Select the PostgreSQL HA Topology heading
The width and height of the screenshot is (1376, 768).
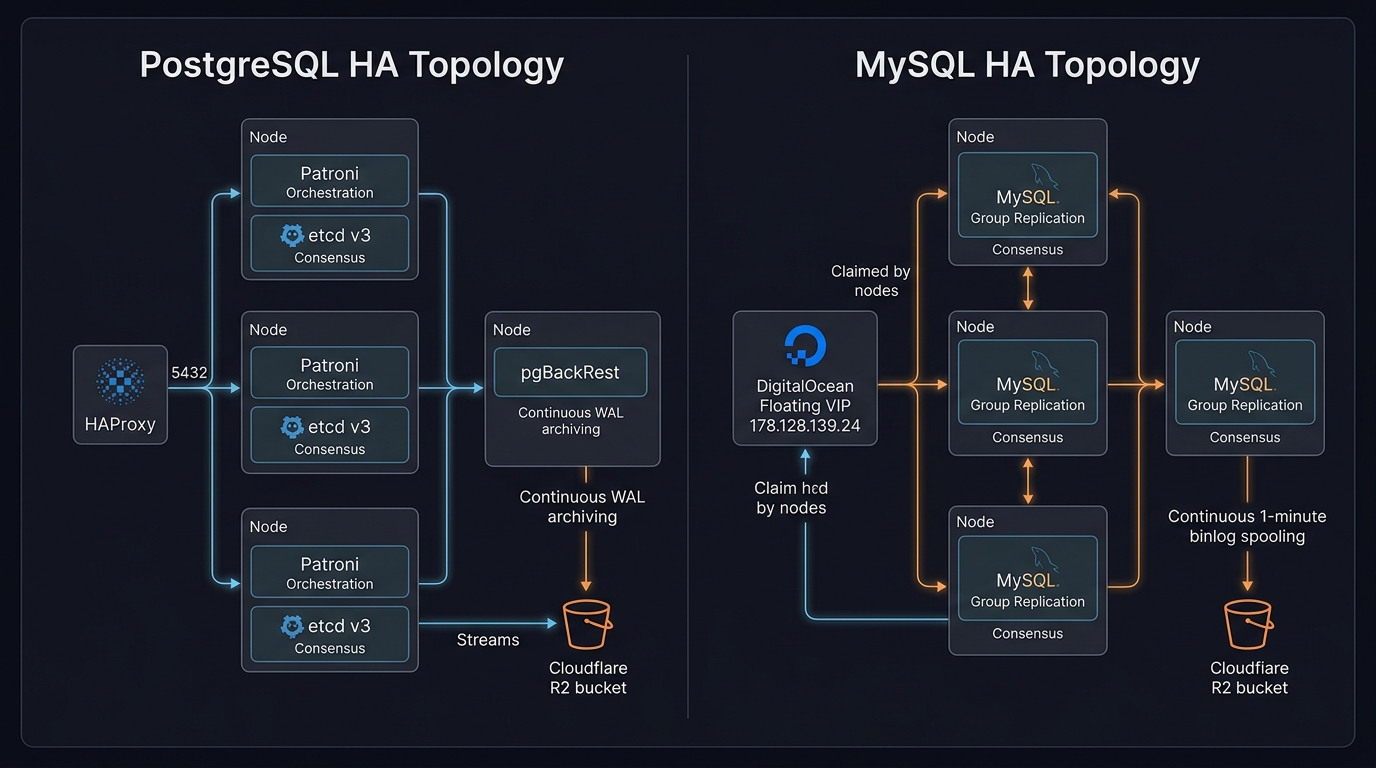point(352,65)
